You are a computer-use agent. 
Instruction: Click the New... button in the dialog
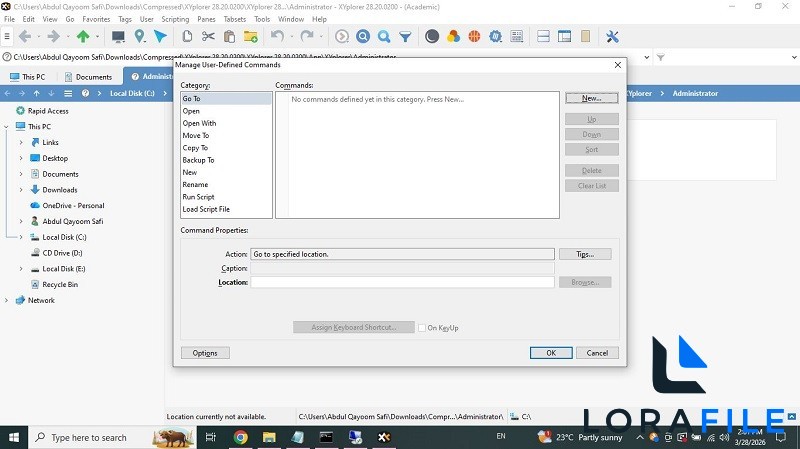pos(591,98)
